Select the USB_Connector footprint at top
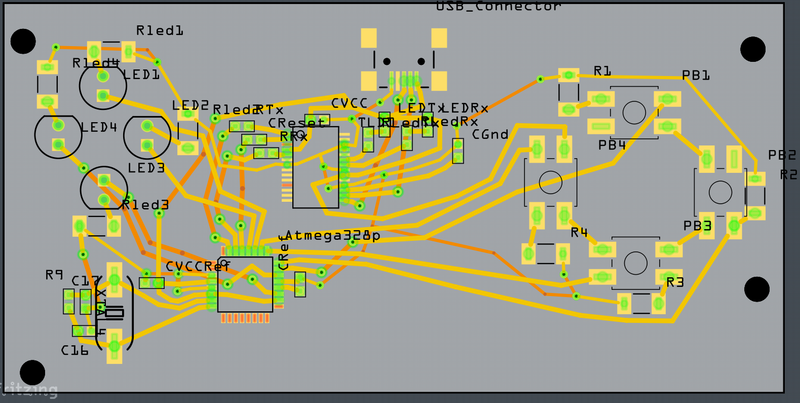The width and height of the screenshot is (800, 403). tap(404, 62)
